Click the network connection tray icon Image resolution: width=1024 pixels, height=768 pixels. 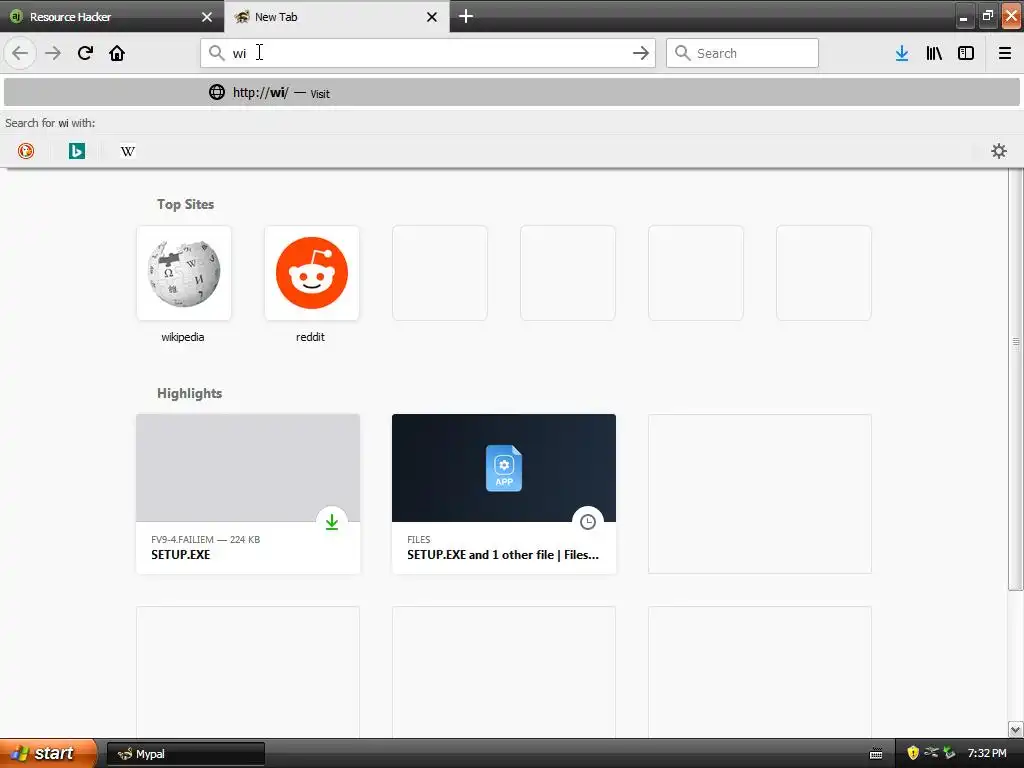click(x=931, y=753)
